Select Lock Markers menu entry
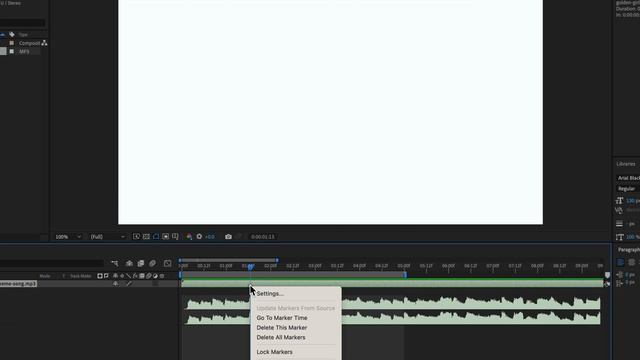 pos(274,352)
